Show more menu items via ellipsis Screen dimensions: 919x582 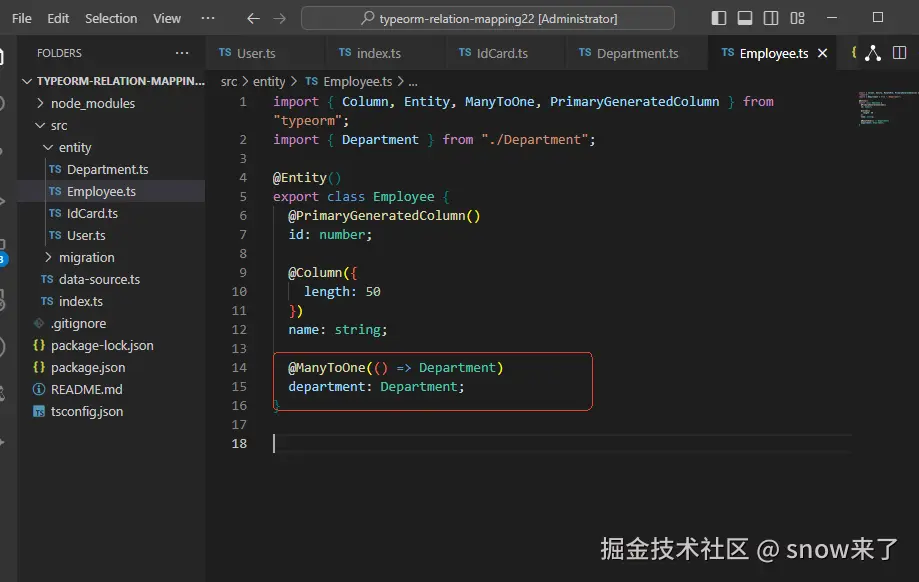[207, 18]
